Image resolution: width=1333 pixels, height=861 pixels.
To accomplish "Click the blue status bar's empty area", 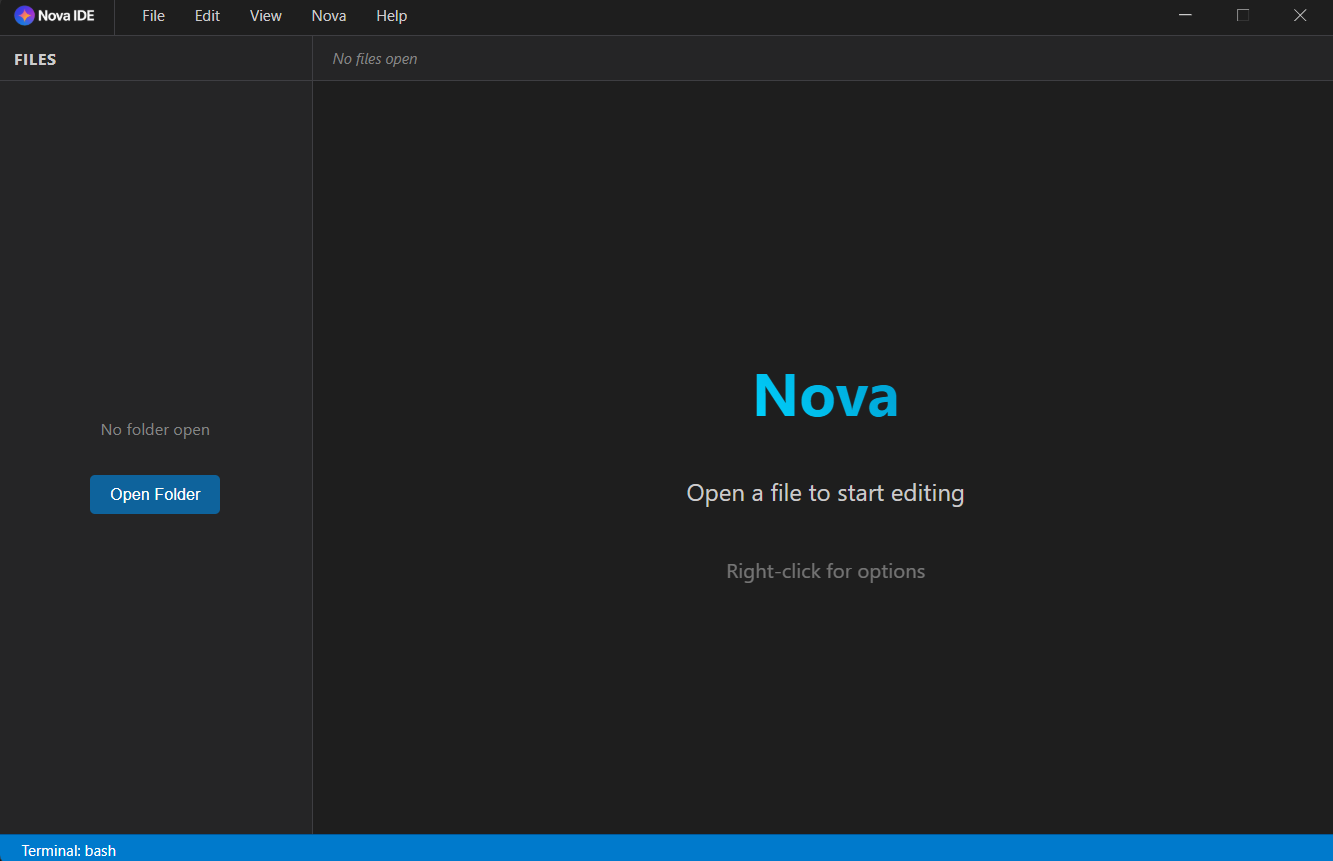I will click(x=700, y=849).
